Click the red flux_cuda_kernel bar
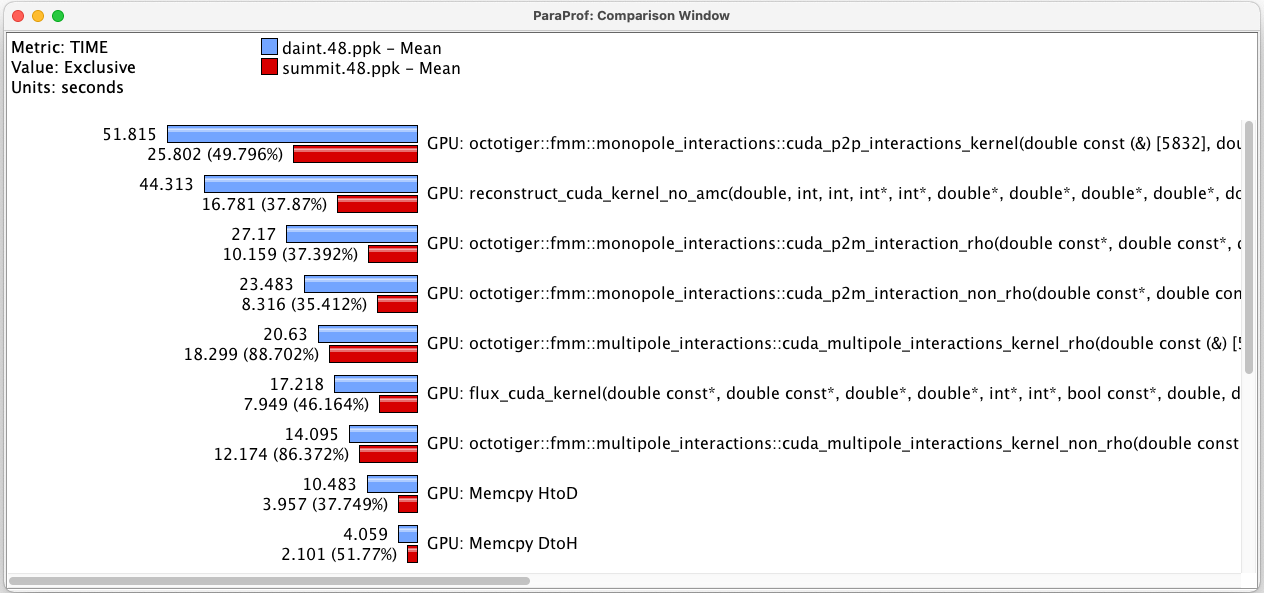Screen dimensions: 1264x593 point(398,404)
